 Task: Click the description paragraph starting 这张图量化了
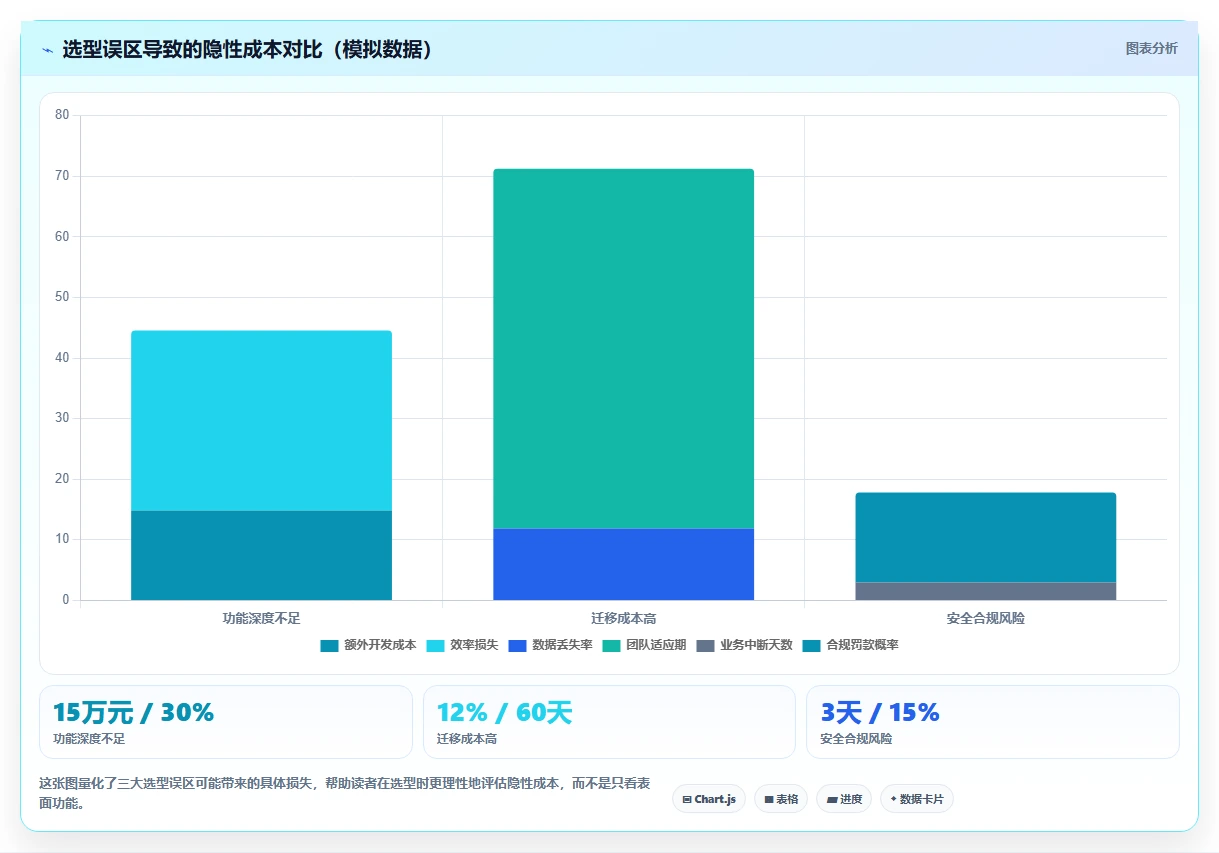344,793
